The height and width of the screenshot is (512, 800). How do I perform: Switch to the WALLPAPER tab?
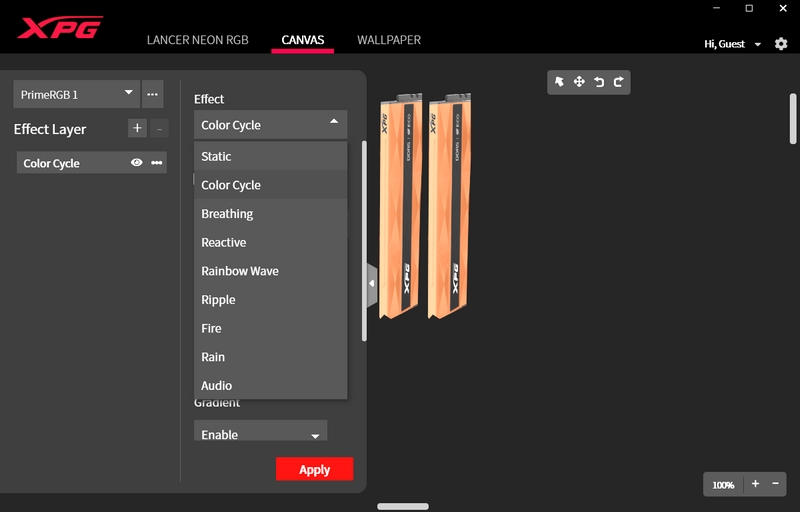pyautogui.click(x=389, y=40)
